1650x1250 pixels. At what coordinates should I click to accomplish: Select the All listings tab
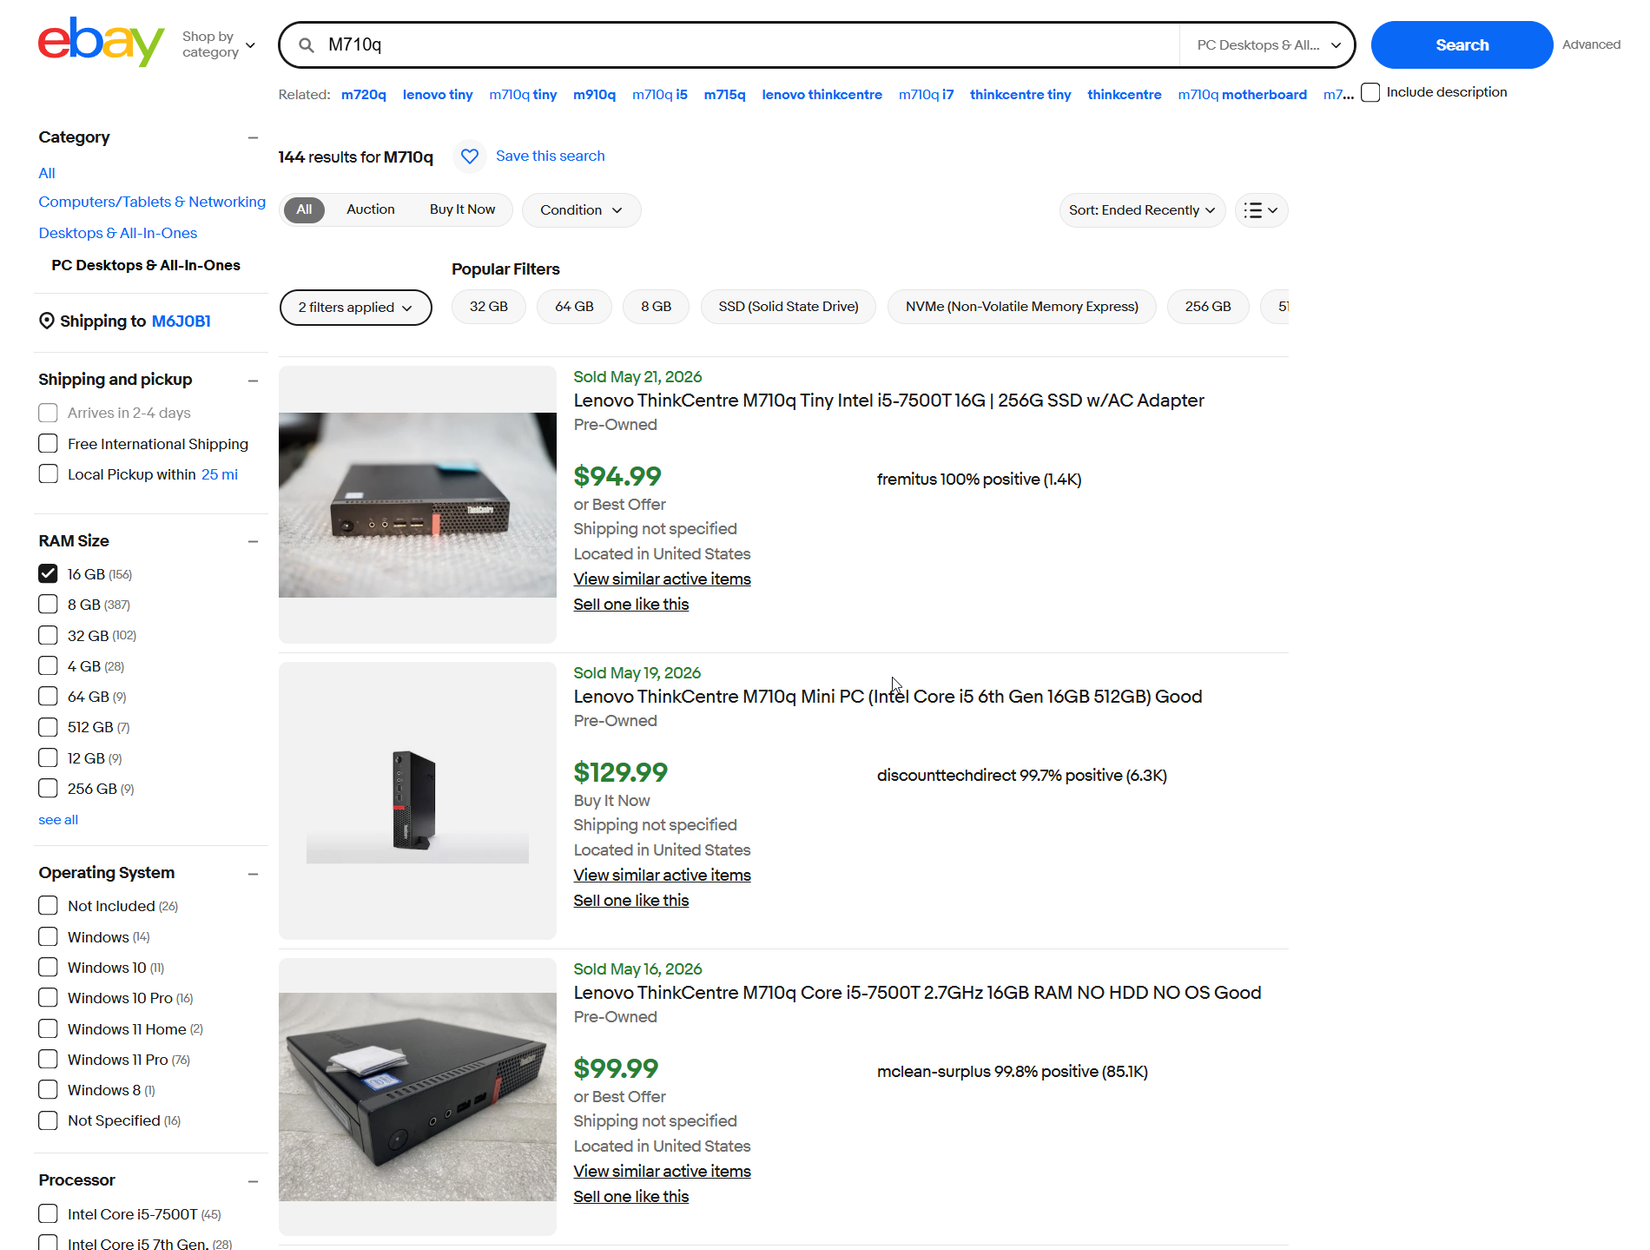click(x=304, y=210)
